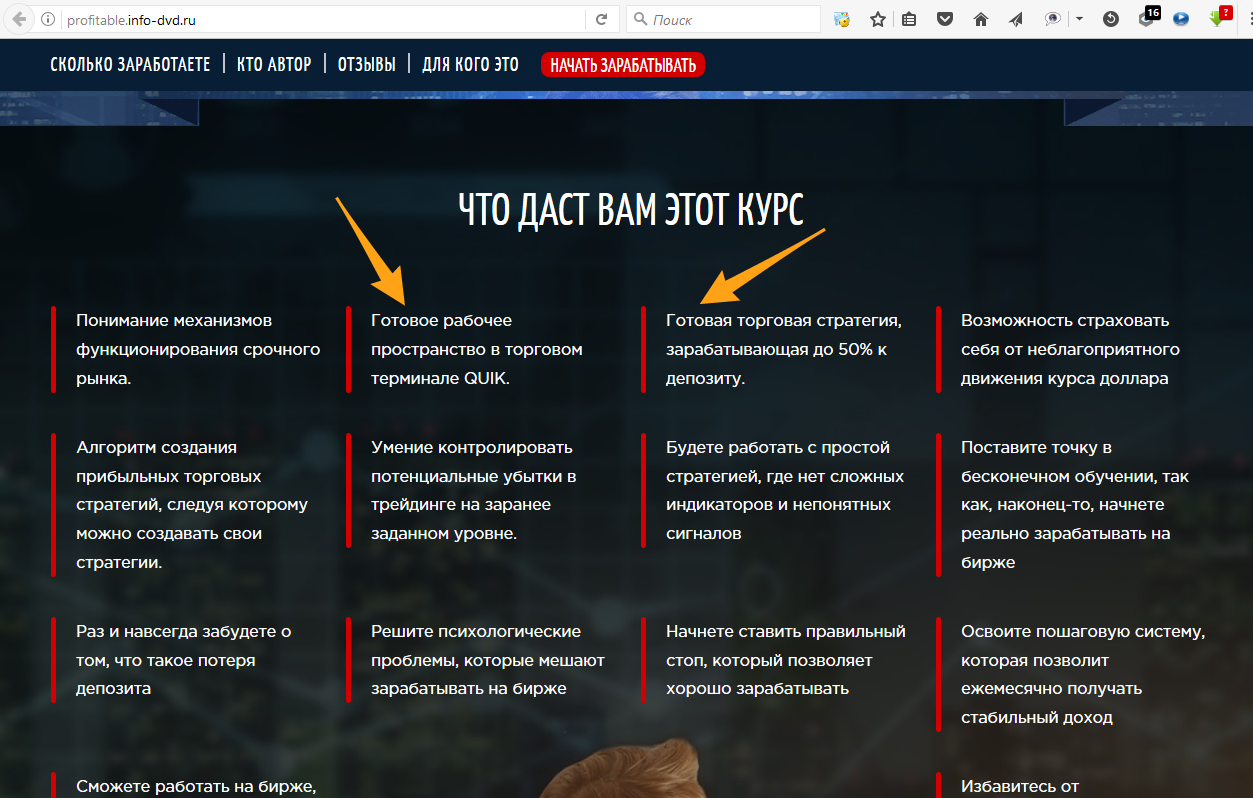This screenshot has width=1253, height=798.
Task: Open the extension icon next to the search box
Action: 842,19
